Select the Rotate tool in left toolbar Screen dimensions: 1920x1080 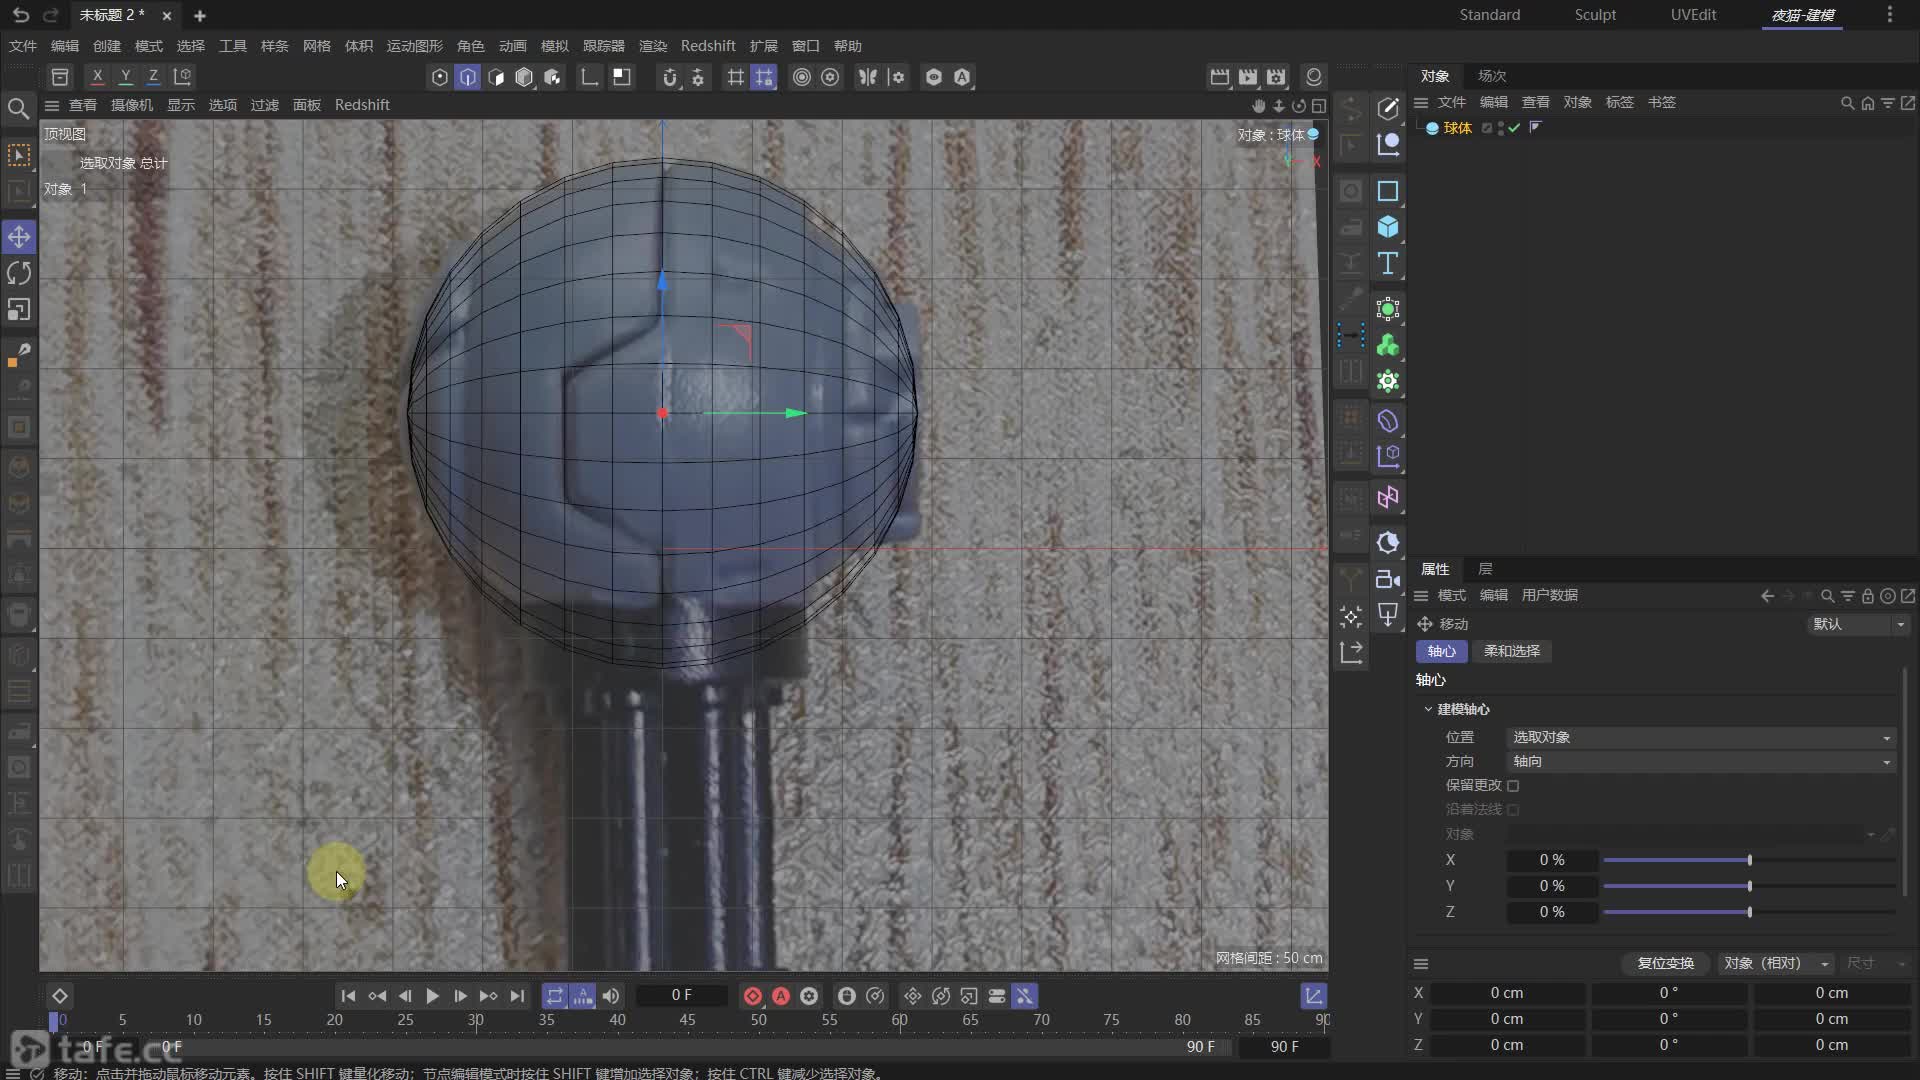tap(19, 273)
